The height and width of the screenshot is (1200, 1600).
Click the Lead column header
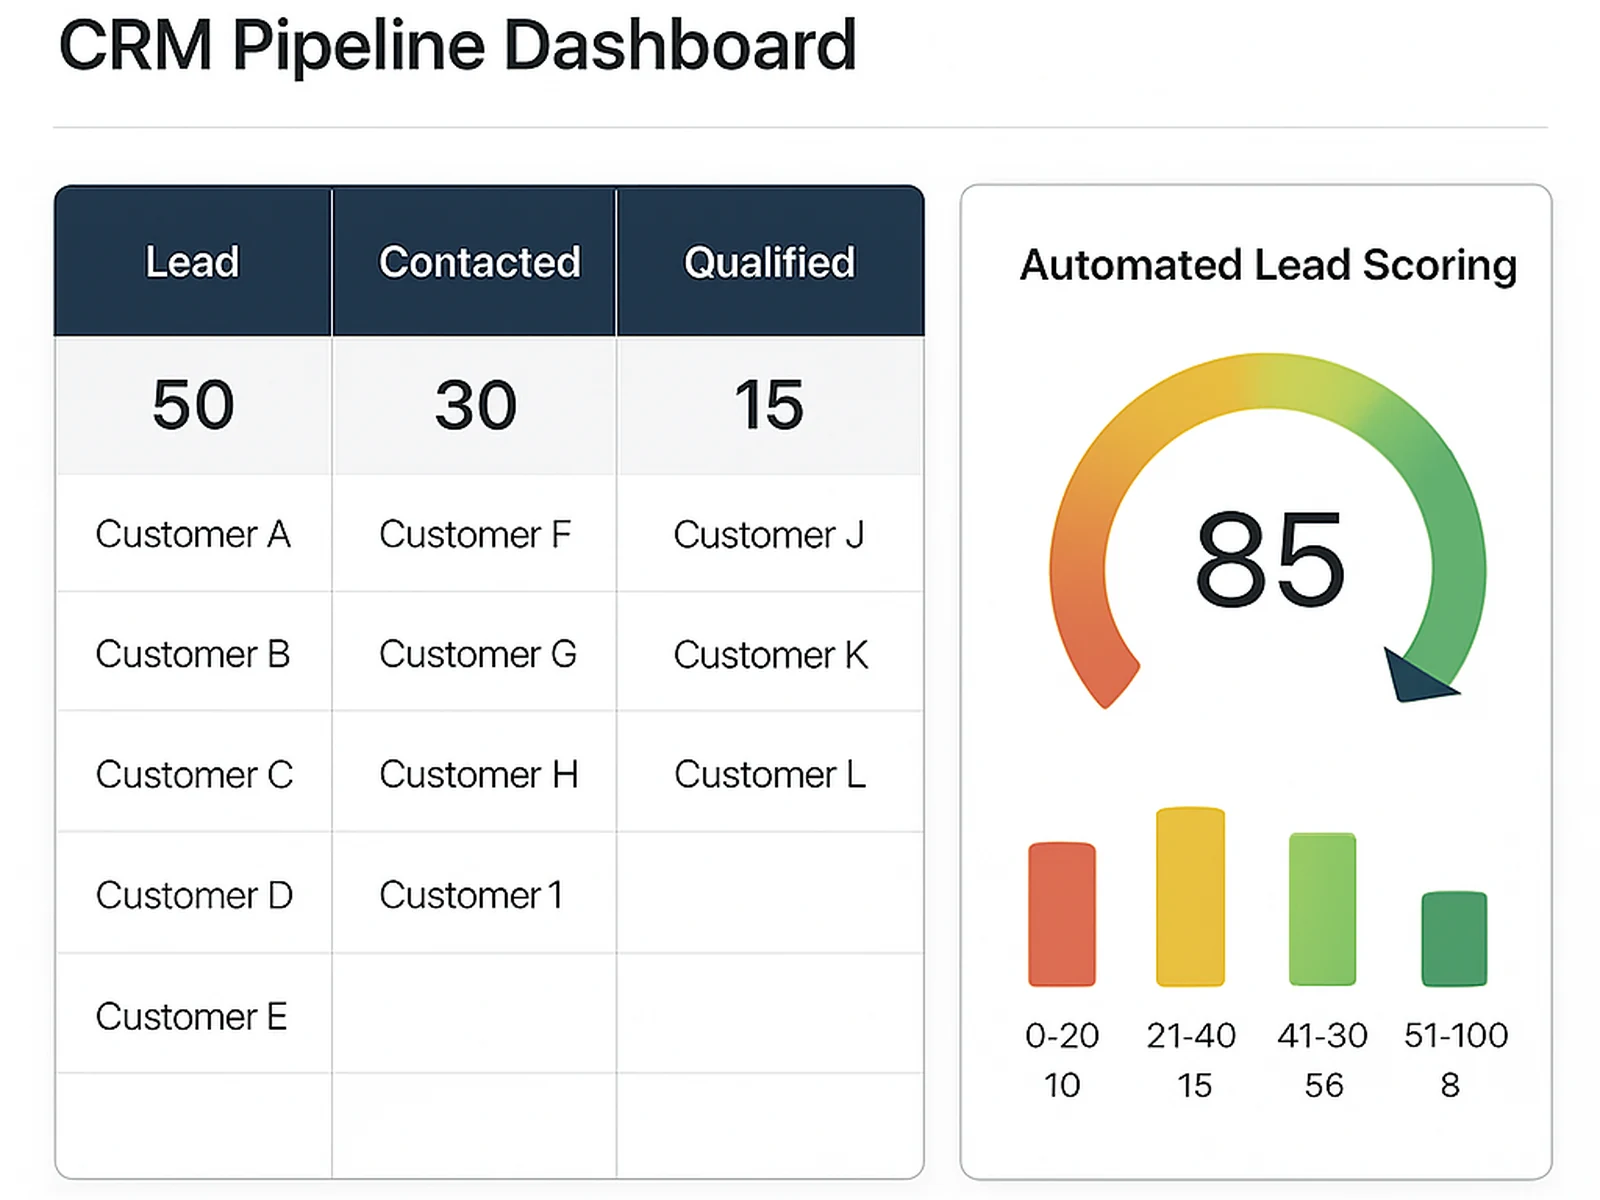point(192,260)
